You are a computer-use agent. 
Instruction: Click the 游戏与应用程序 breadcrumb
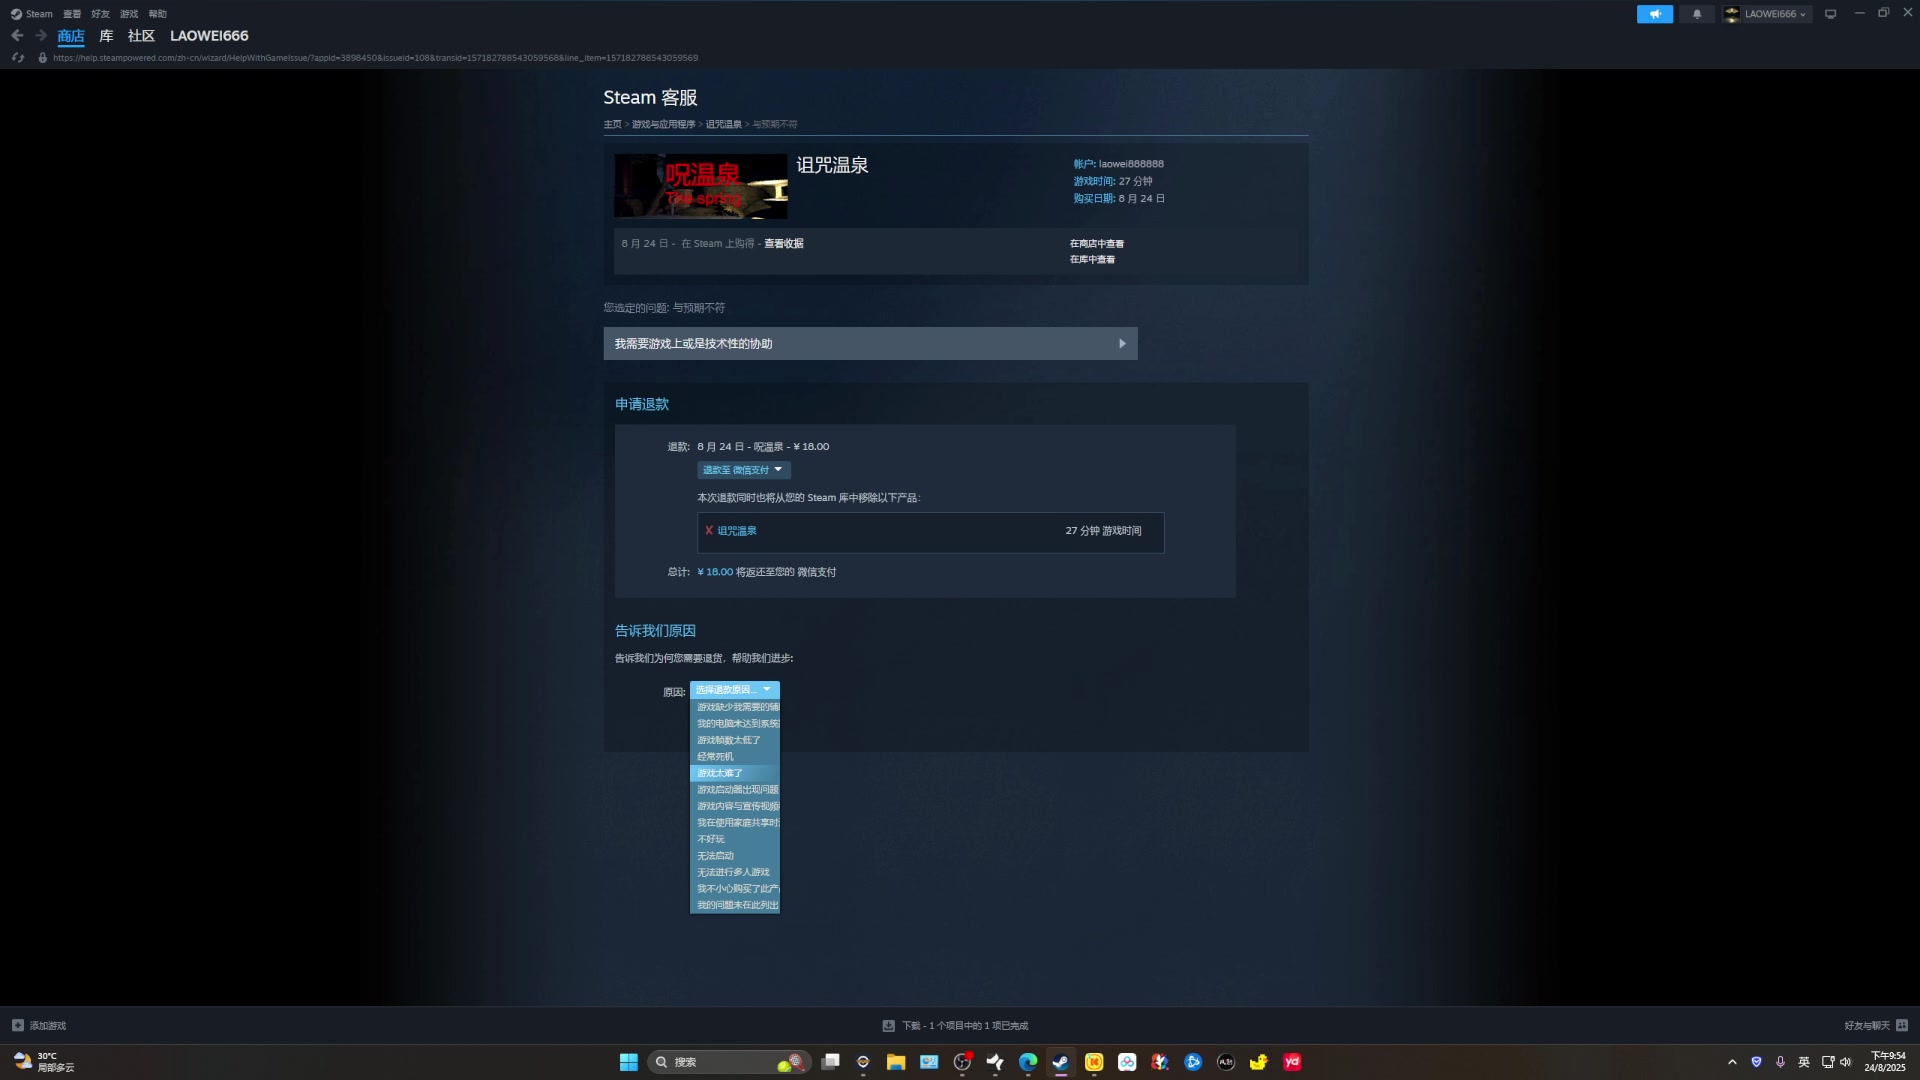click(x=663, y=125)
